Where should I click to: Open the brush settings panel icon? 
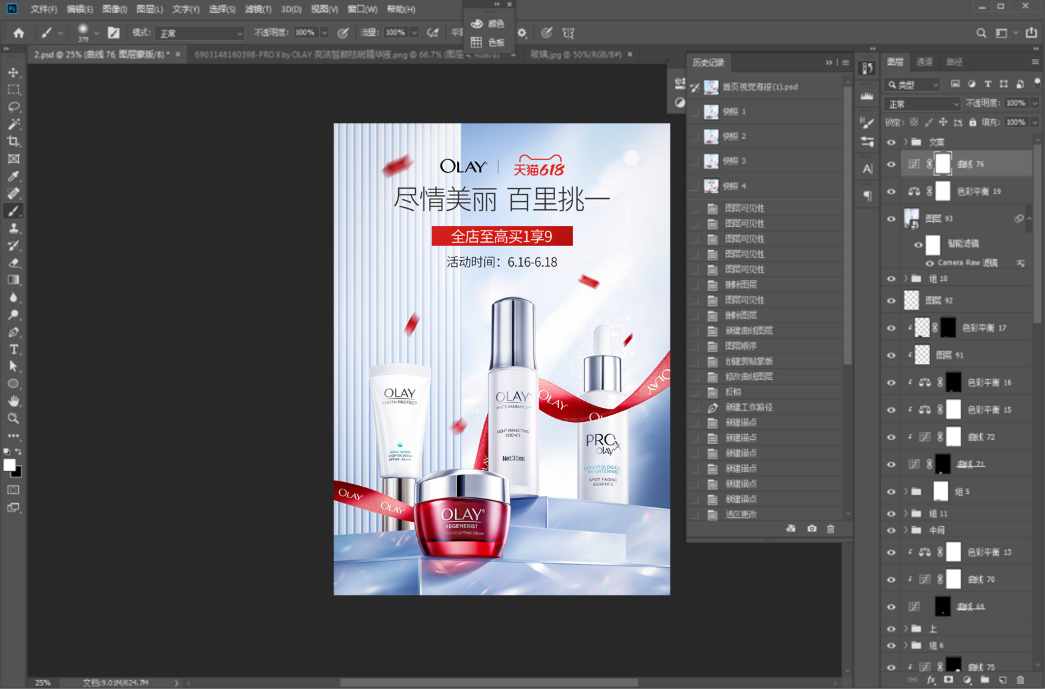click(x=114, y=33)
